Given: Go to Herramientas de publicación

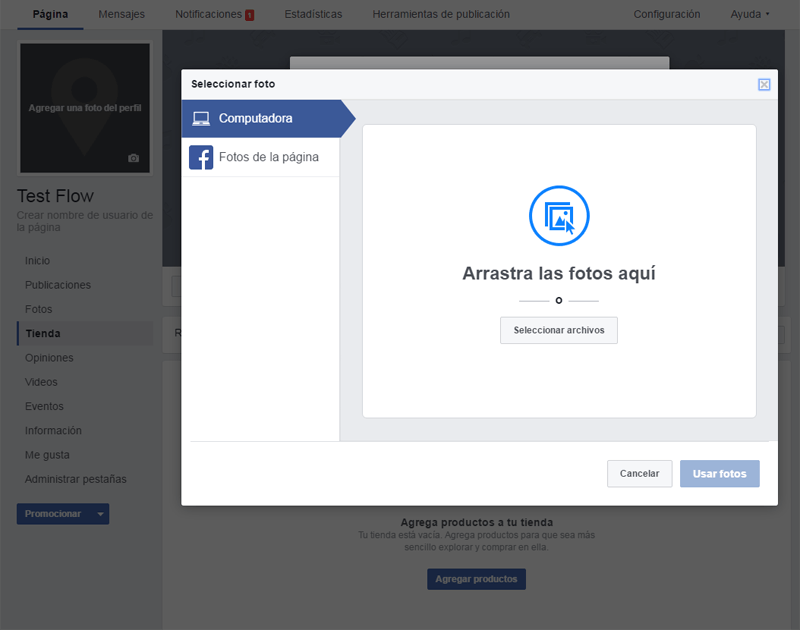Looking at the screenshot, I should (x=441, y=14).
